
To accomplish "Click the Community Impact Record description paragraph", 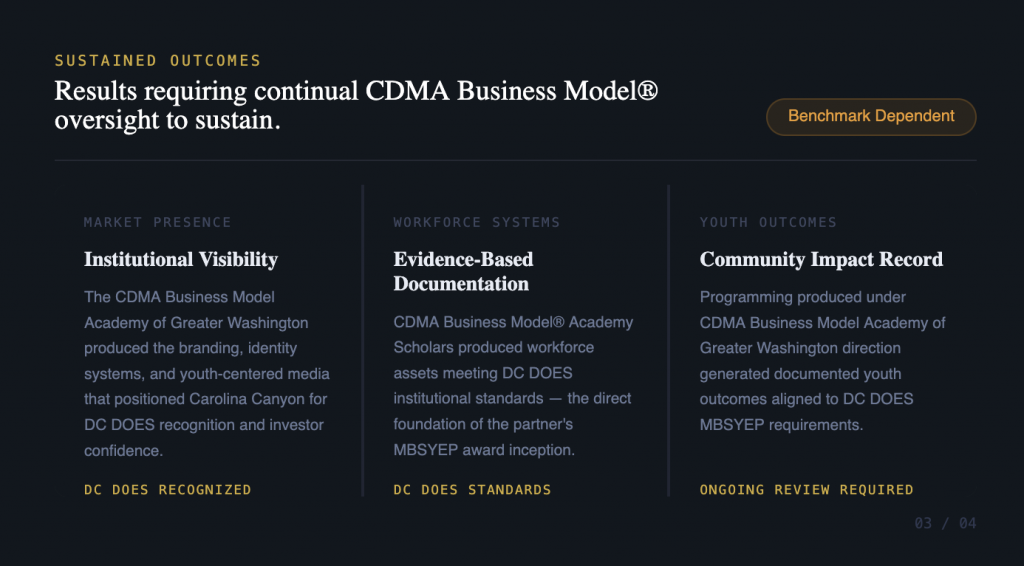I will click(822, 361).
